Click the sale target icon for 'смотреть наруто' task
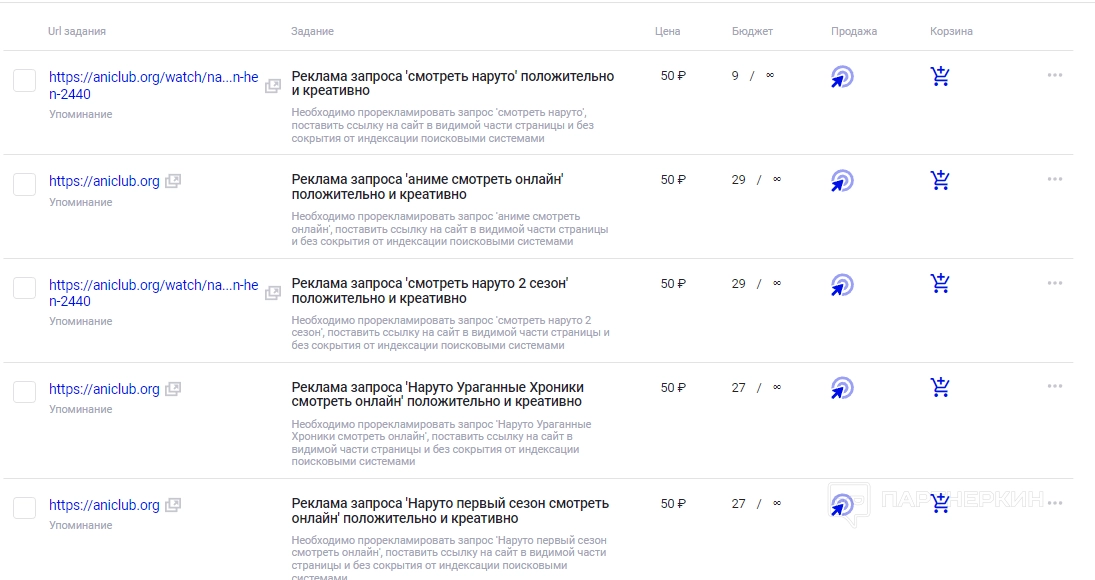 tap(842, 77)
